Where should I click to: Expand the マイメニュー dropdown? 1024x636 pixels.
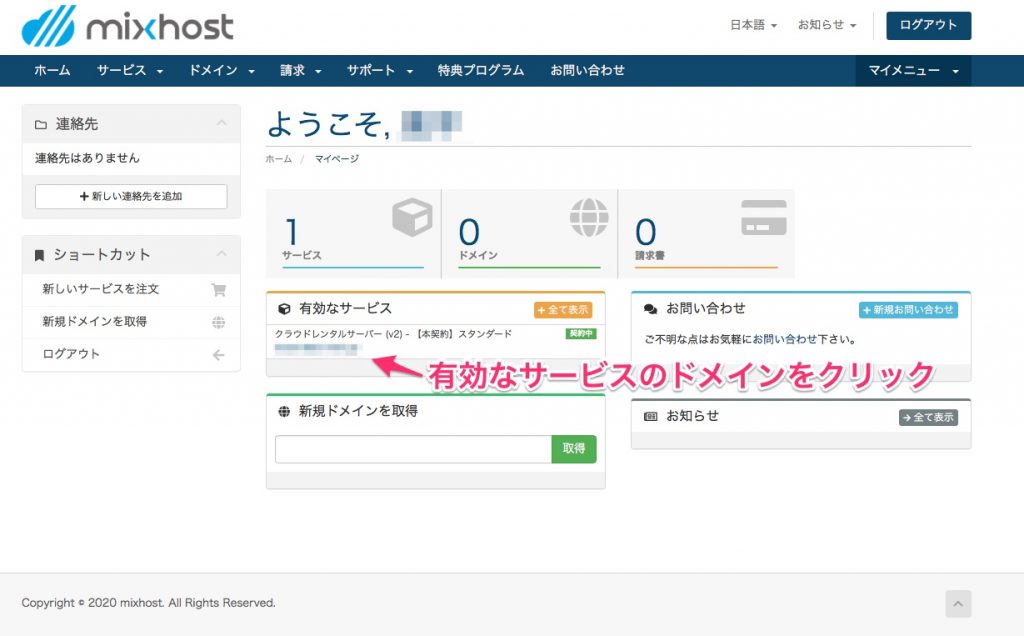913,71
